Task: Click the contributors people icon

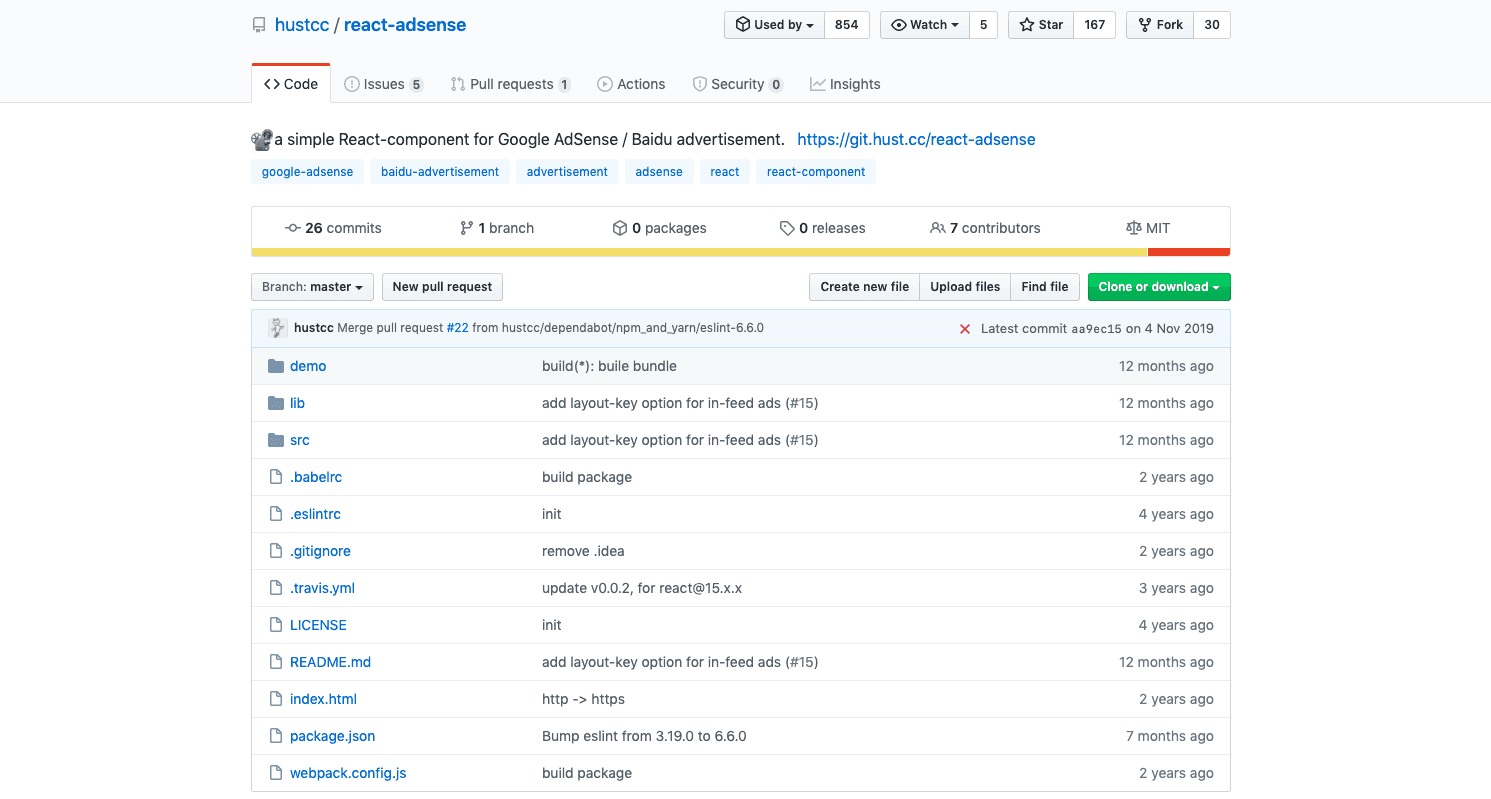Action: [x=937, y=228]
